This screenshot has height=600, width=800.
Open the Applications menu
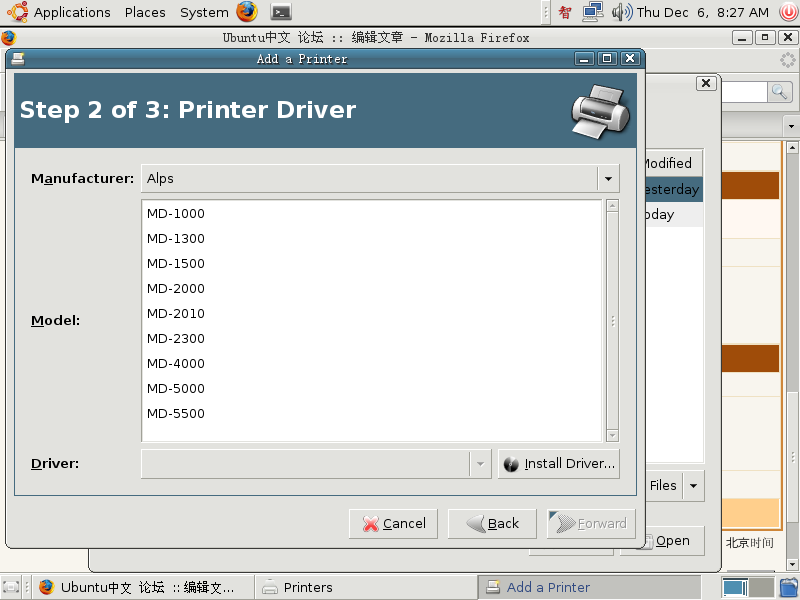tap(72, 12)
